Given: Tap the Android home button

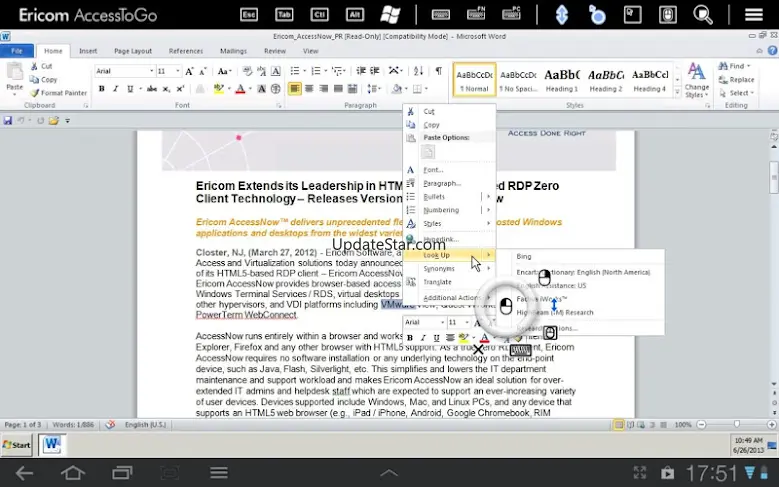Looking at the screenshot, I should [x=73, y=473].
